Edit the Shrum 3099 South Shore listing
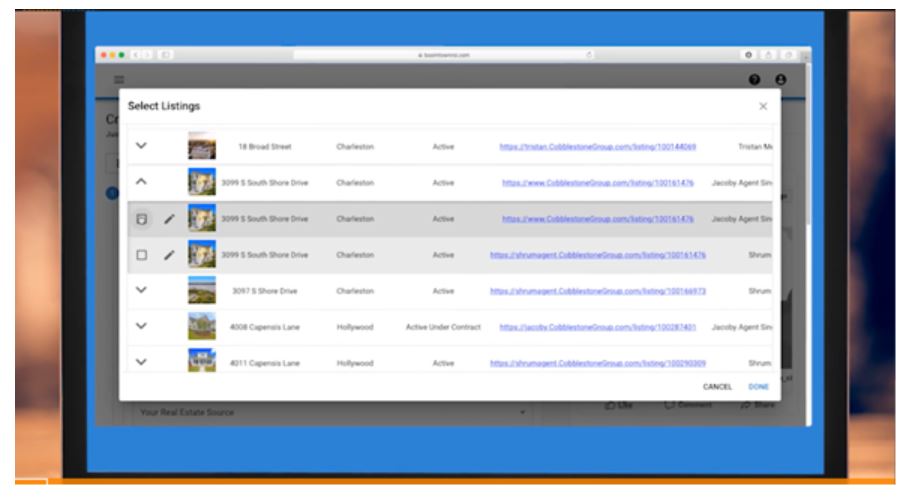Image resolution: width=919 pixels, height=504 pixels. [169, 255]
